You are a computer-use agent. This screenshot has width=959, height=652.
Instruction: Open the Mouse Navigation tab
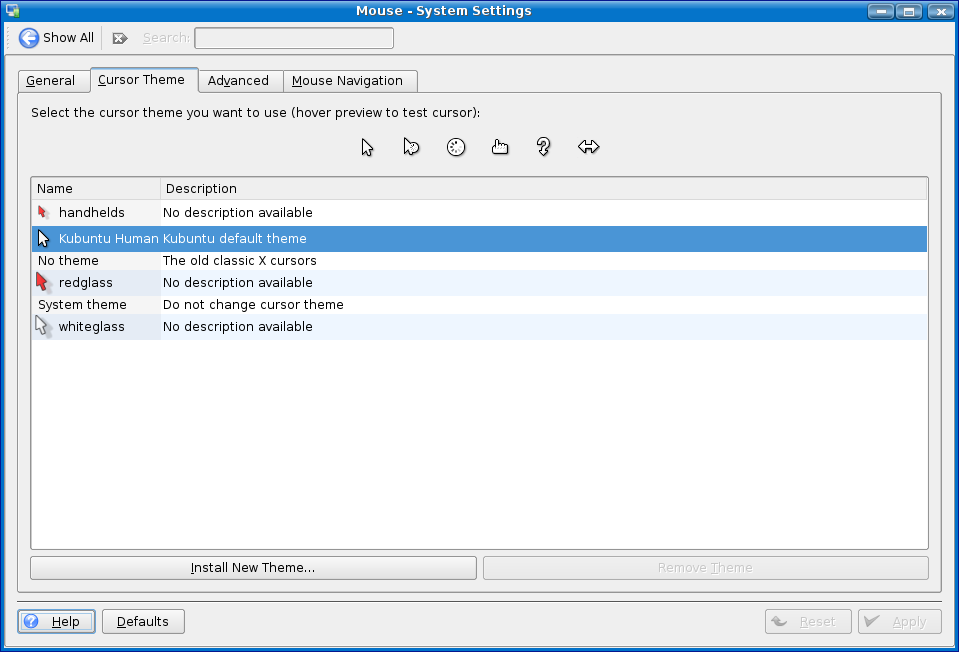[347, 81]
